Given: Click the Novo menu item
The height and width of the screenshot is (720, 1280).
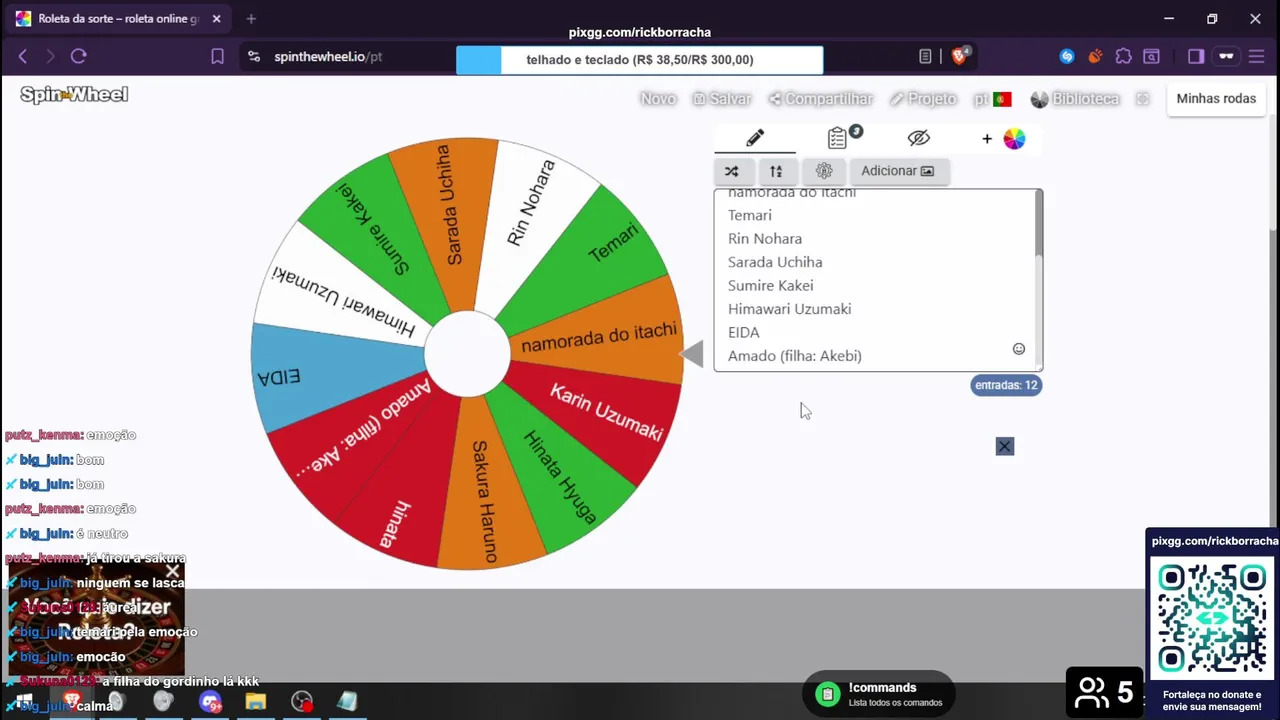Looking at the screenshot, I should point(658,99).
